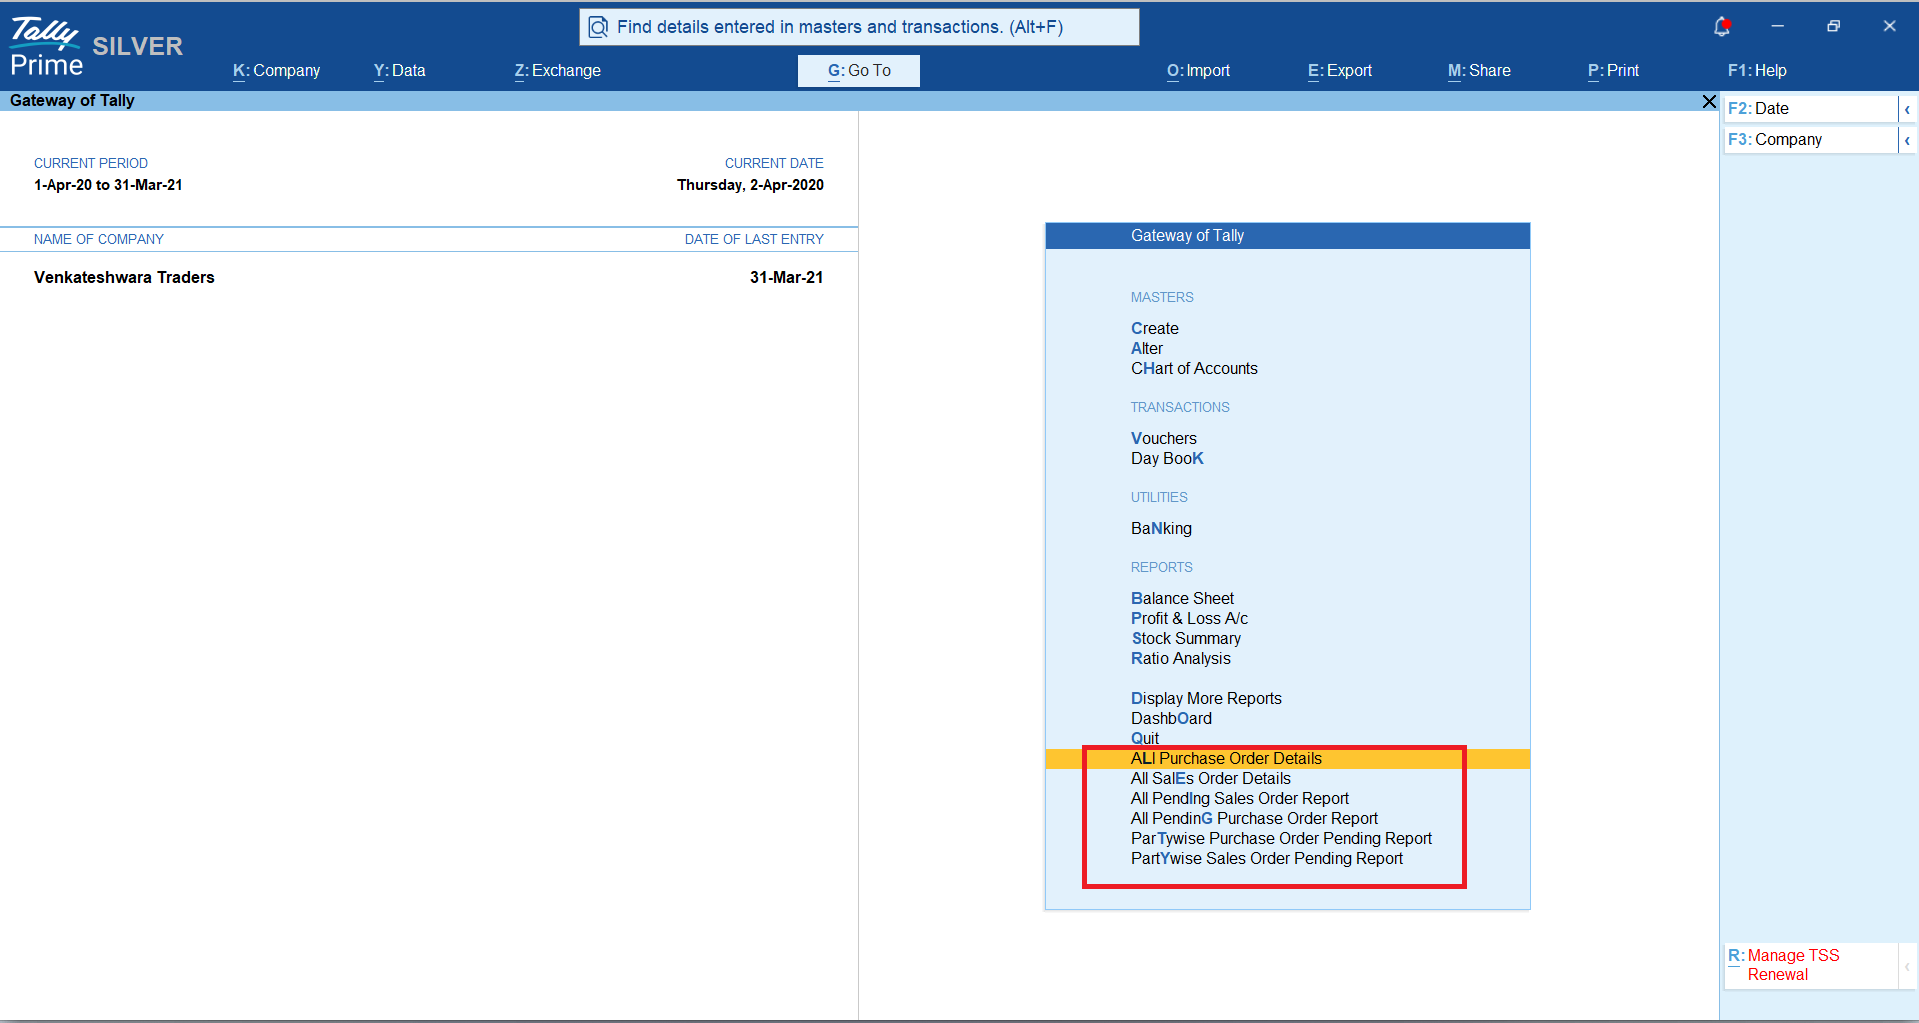Restore down the Tally Prime window

(x=1833, y=26)
